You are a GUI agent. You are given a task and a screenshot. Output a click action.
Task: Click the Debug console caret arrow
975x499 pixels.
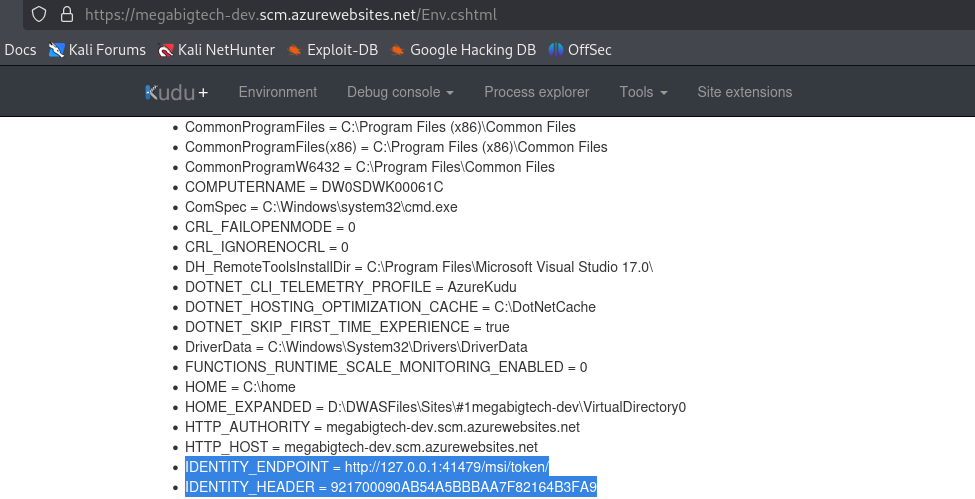[450, 93]
